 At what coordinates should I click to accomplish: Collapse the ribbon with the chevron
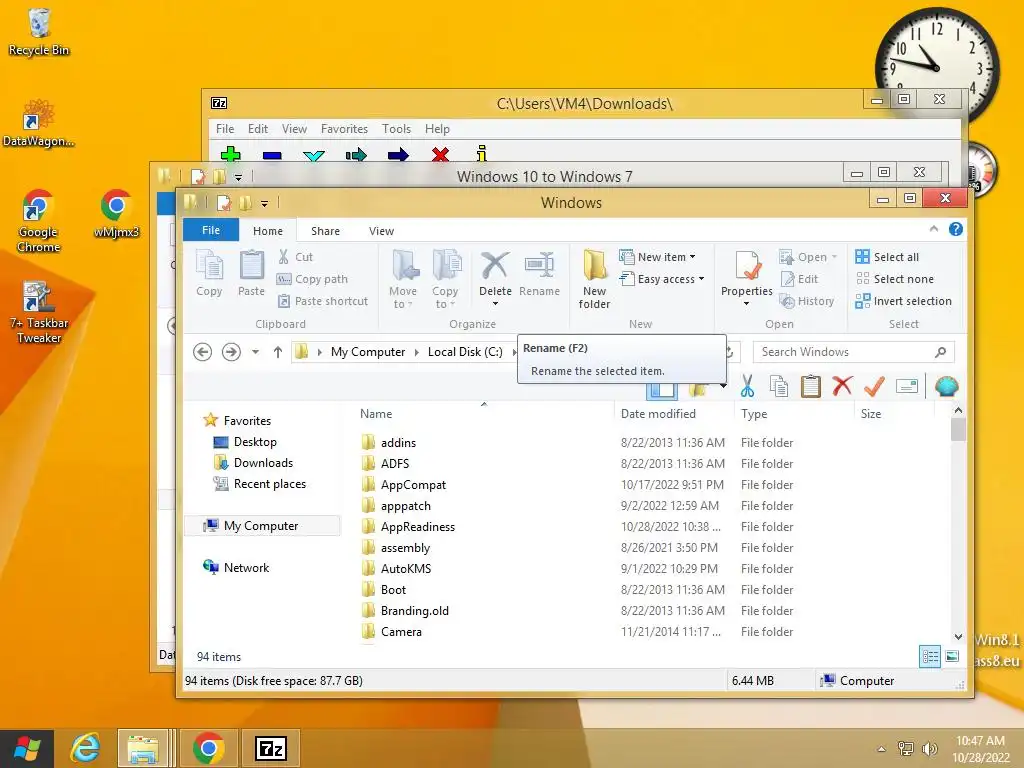pyautogui.click(x=934, y=229)
